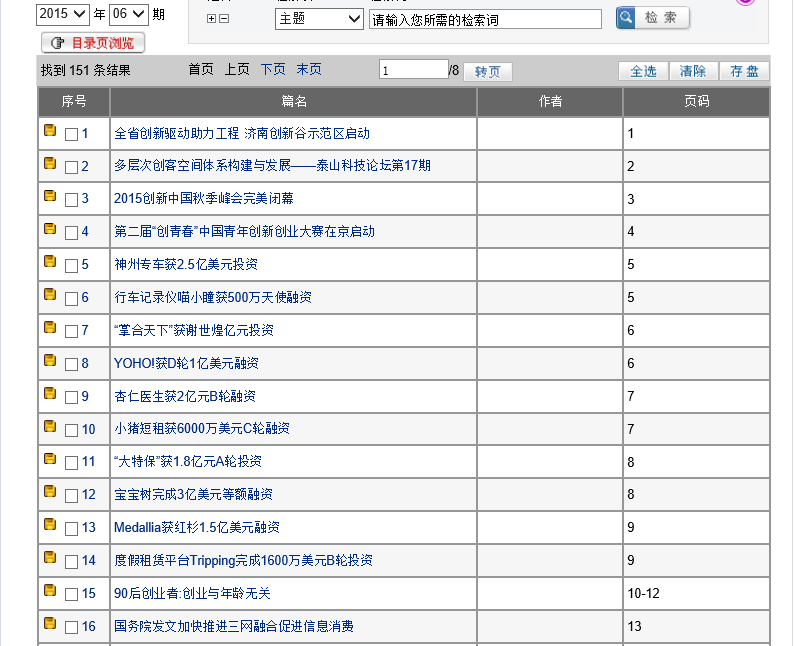Click the 检索 search button
This screenshot has width=794, height=646.
pos(652,18)
